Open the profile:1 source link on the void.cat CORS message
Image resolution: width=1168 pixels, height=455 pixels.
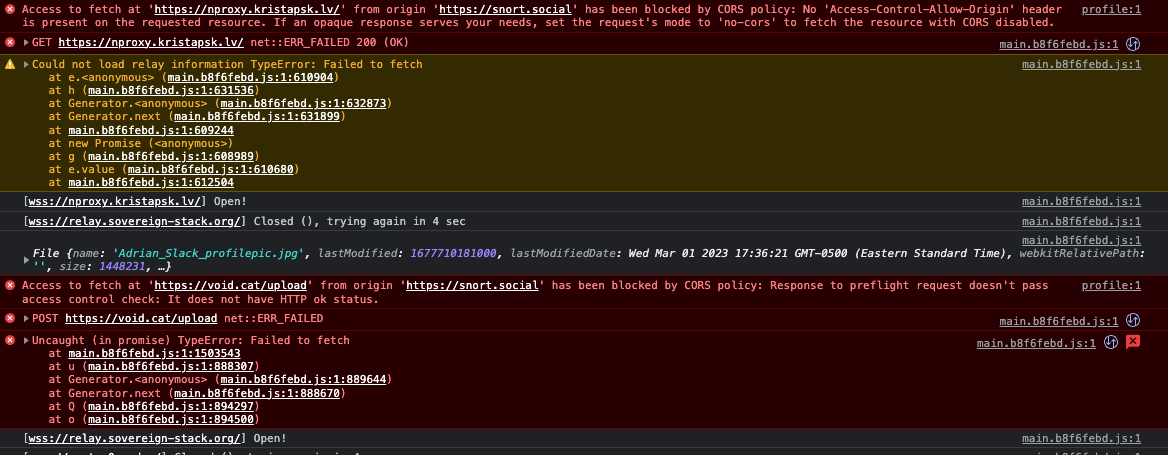[x=1111, y=286]
